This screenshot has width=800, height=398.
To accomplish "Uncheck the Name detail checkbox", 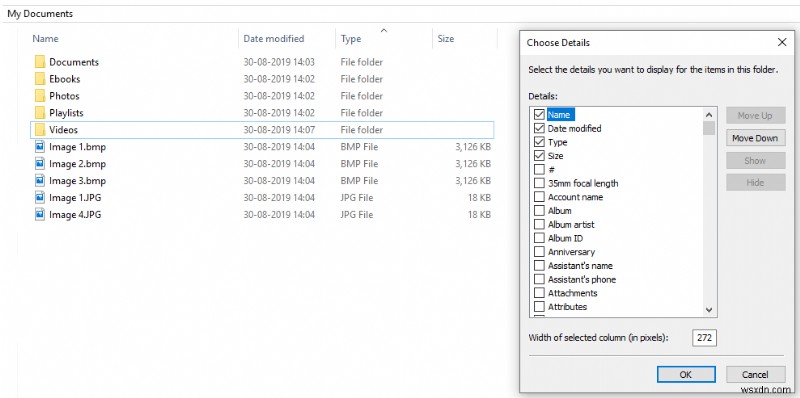I will (539, 115).
